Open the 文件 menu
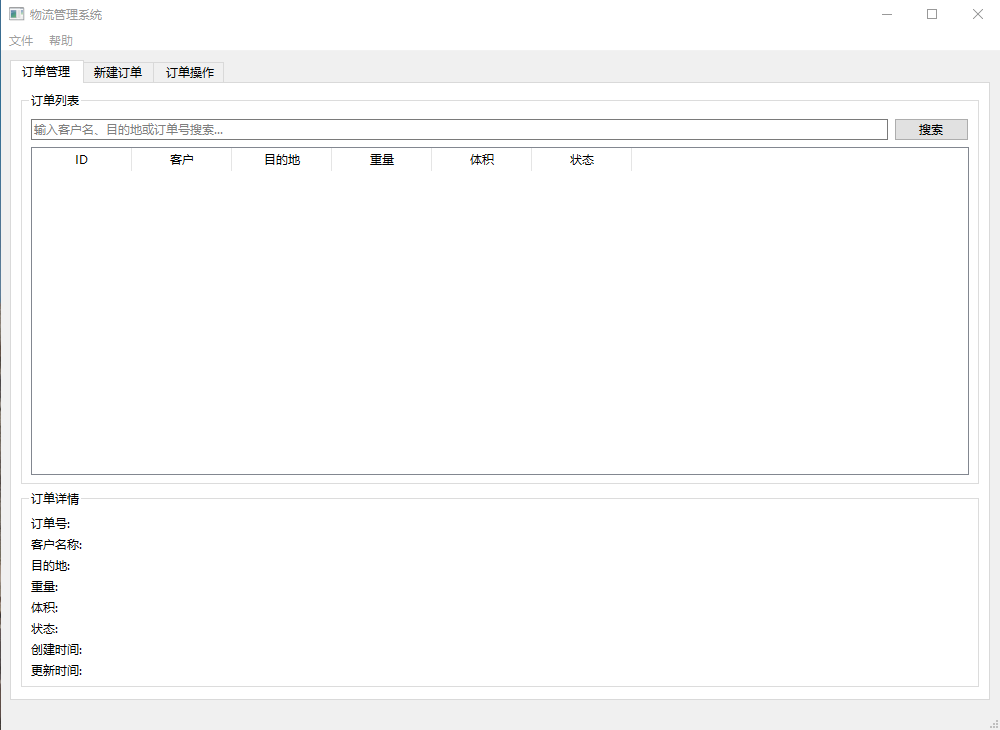Image resolution: width=1000 pixels, height=730 pixels. 21,41
